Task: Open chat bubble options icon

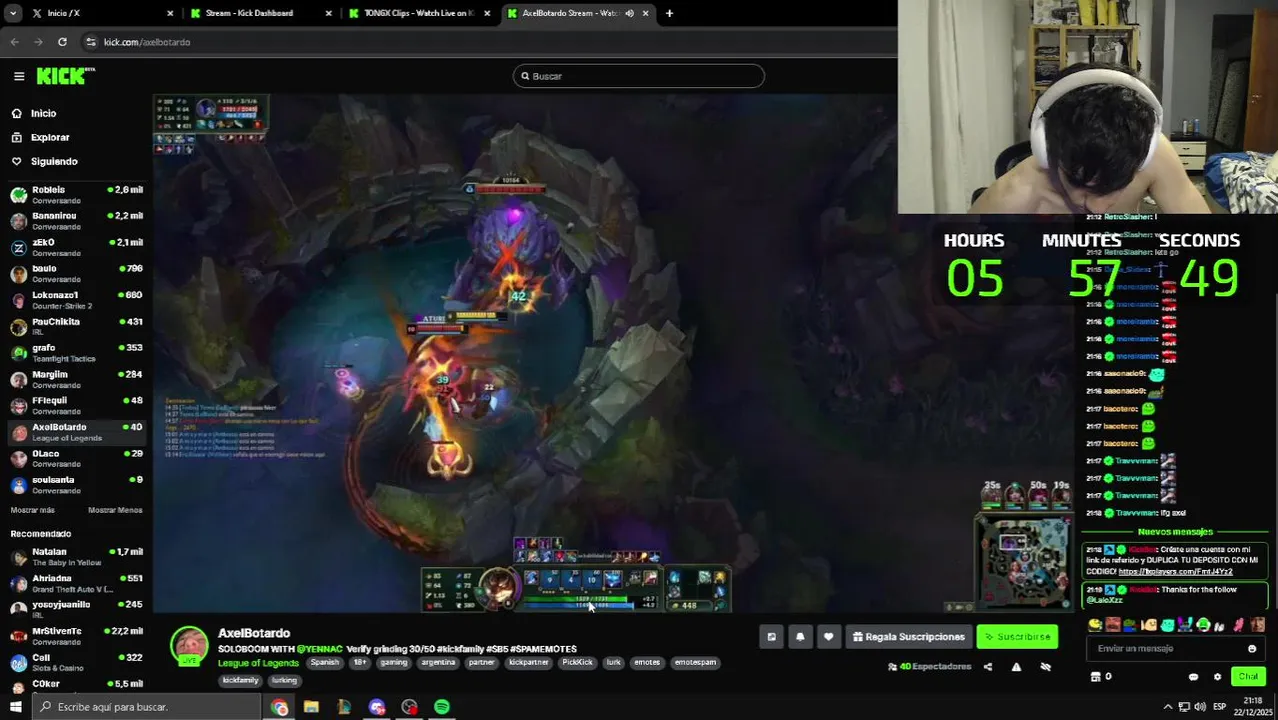Action: coord(1193,677)
